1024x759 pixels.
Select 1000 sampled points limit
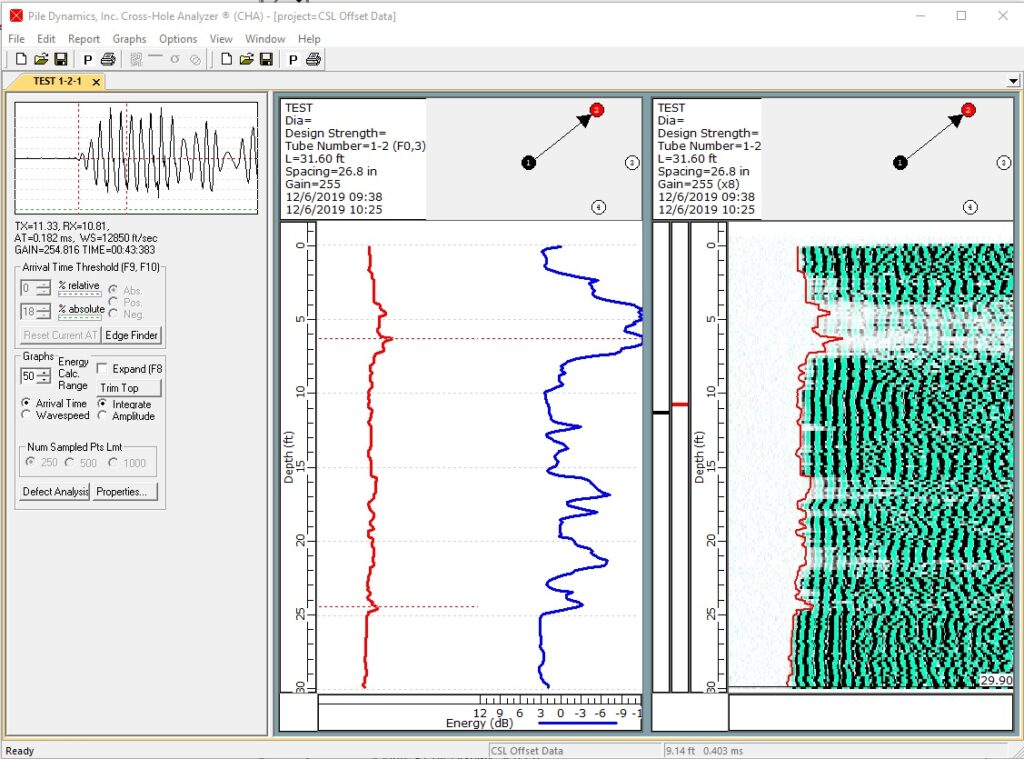(113, 462)
